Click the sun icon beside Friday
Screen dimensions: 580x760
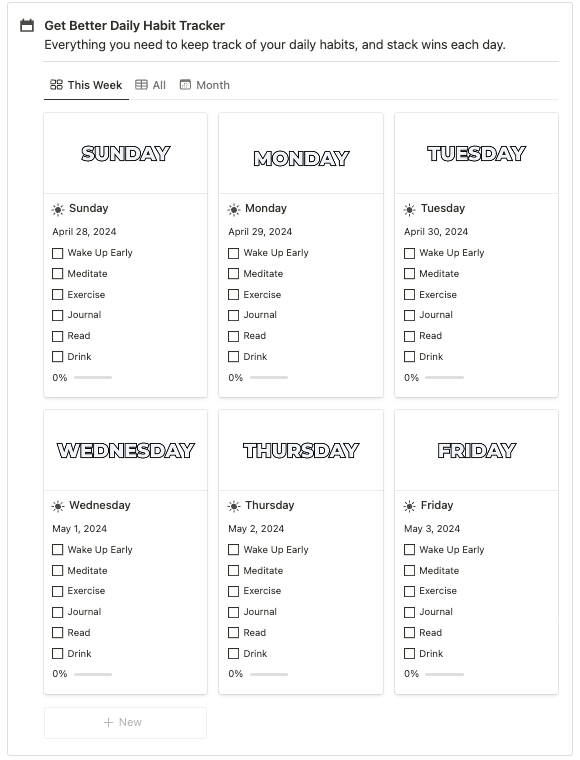409,507
